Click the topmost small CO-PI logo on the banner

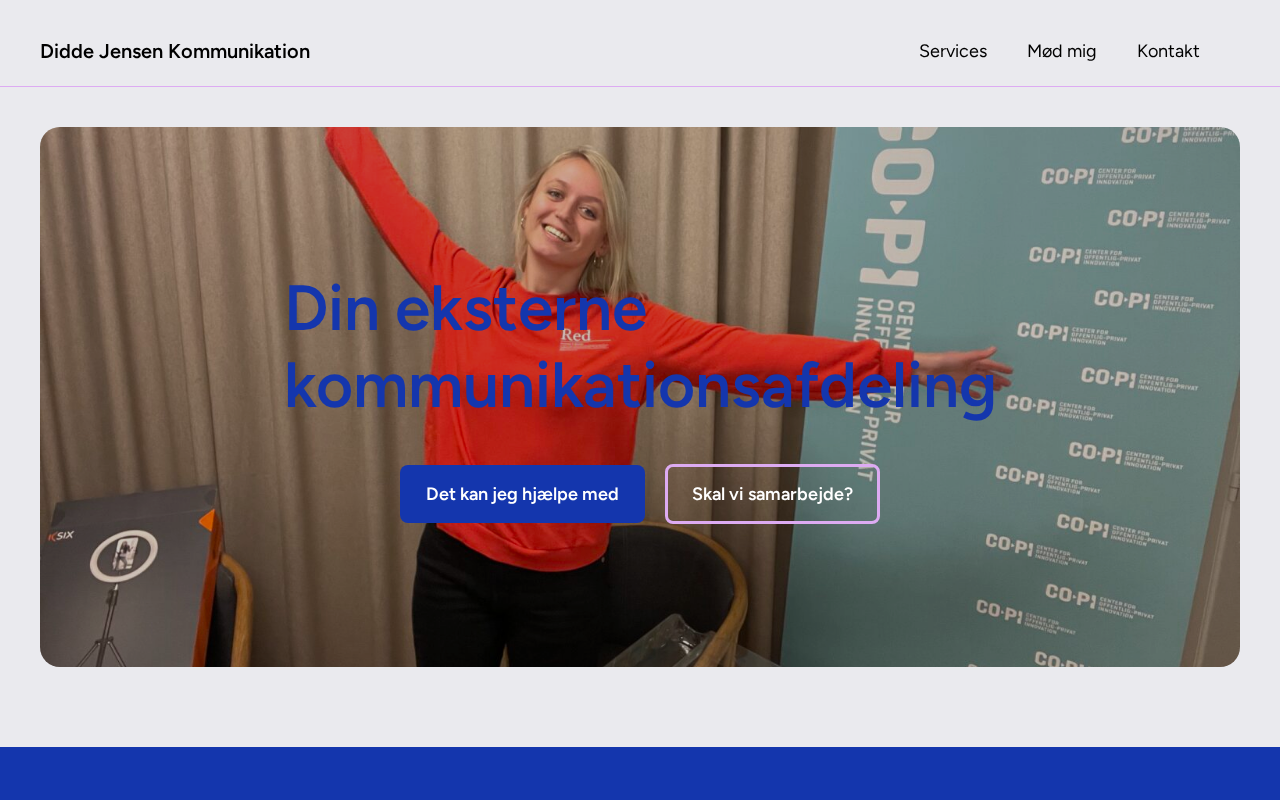coord(1170,135)
